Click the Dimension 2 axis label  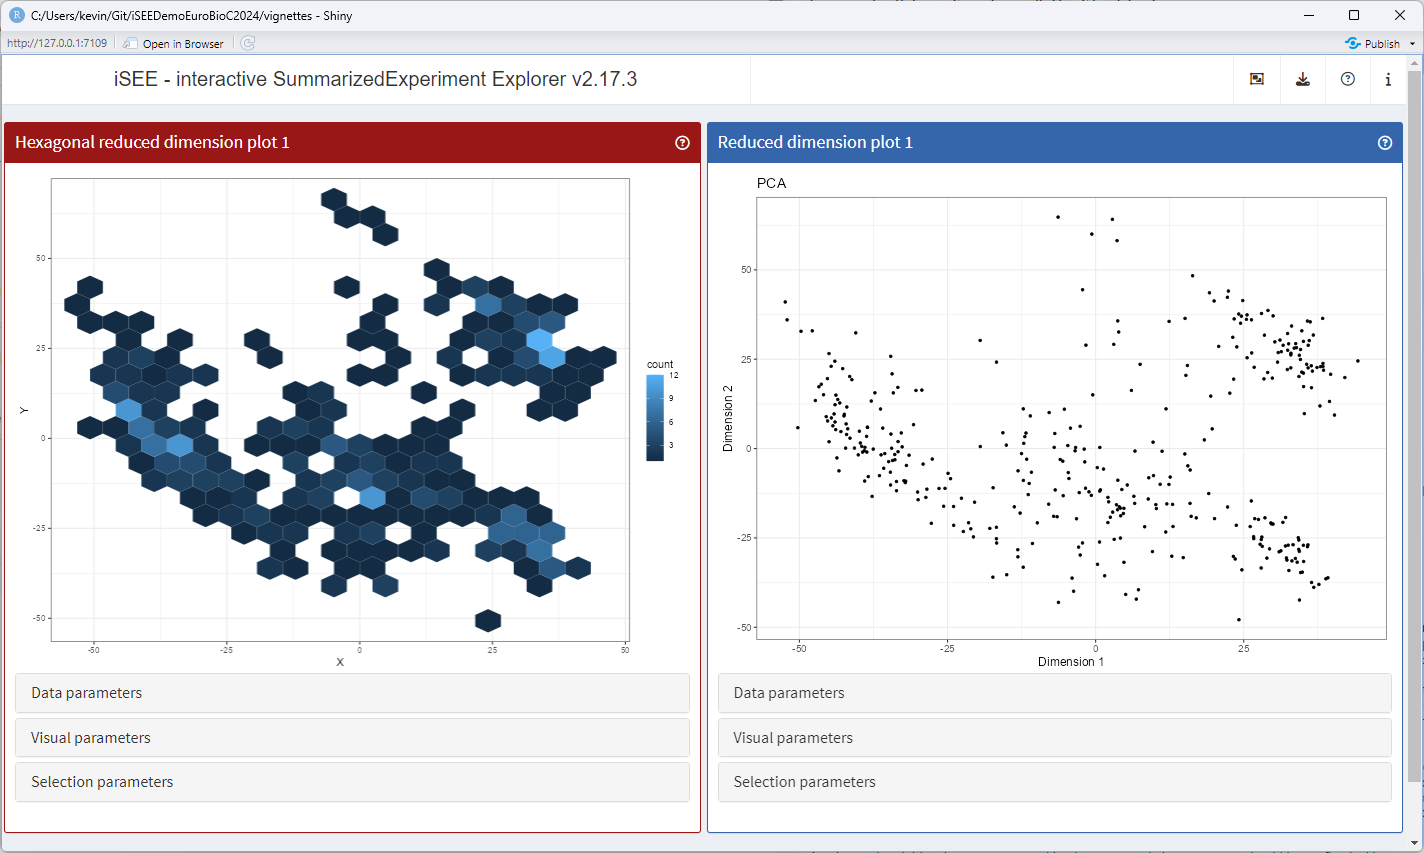click(x=728, y=418)
